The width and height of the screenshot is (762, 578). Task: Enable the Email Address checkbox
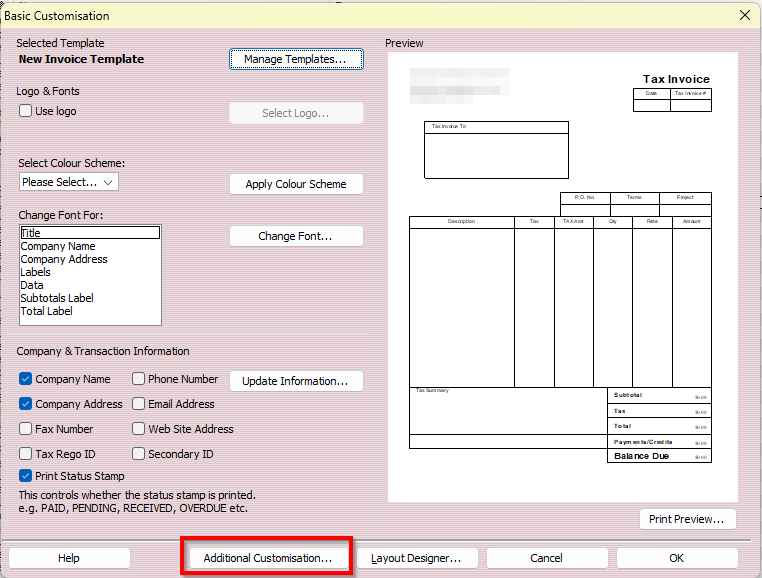coord(139,403)
